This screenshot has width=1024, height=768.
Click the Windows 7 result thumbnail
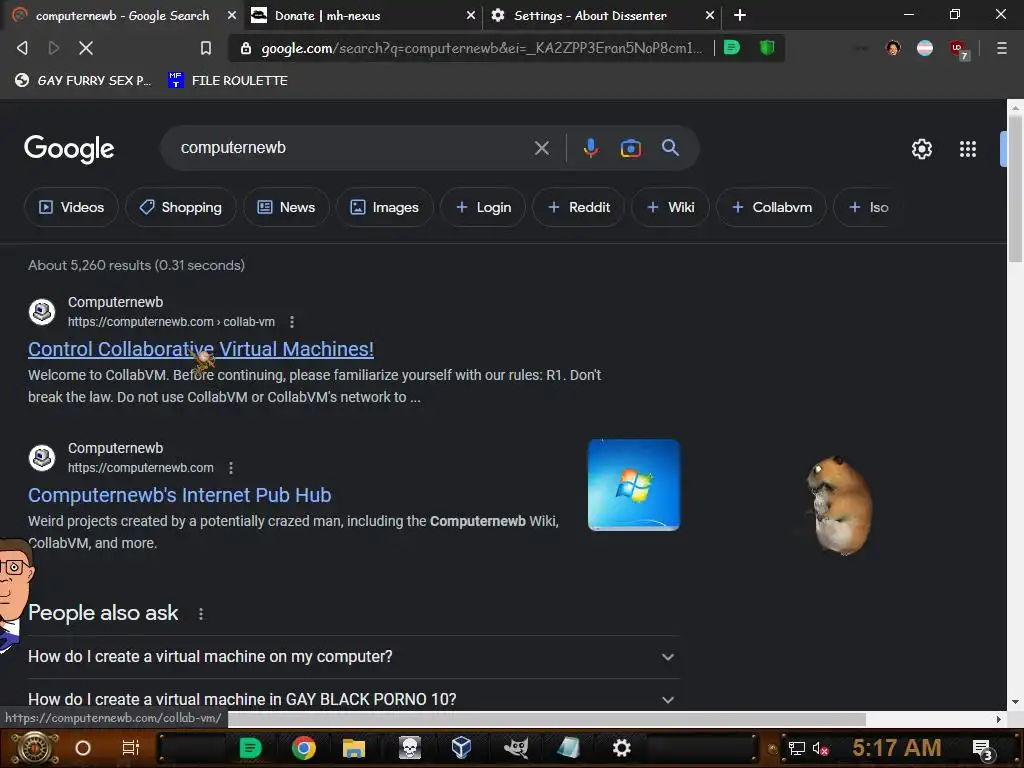click(x=633, y=485)
